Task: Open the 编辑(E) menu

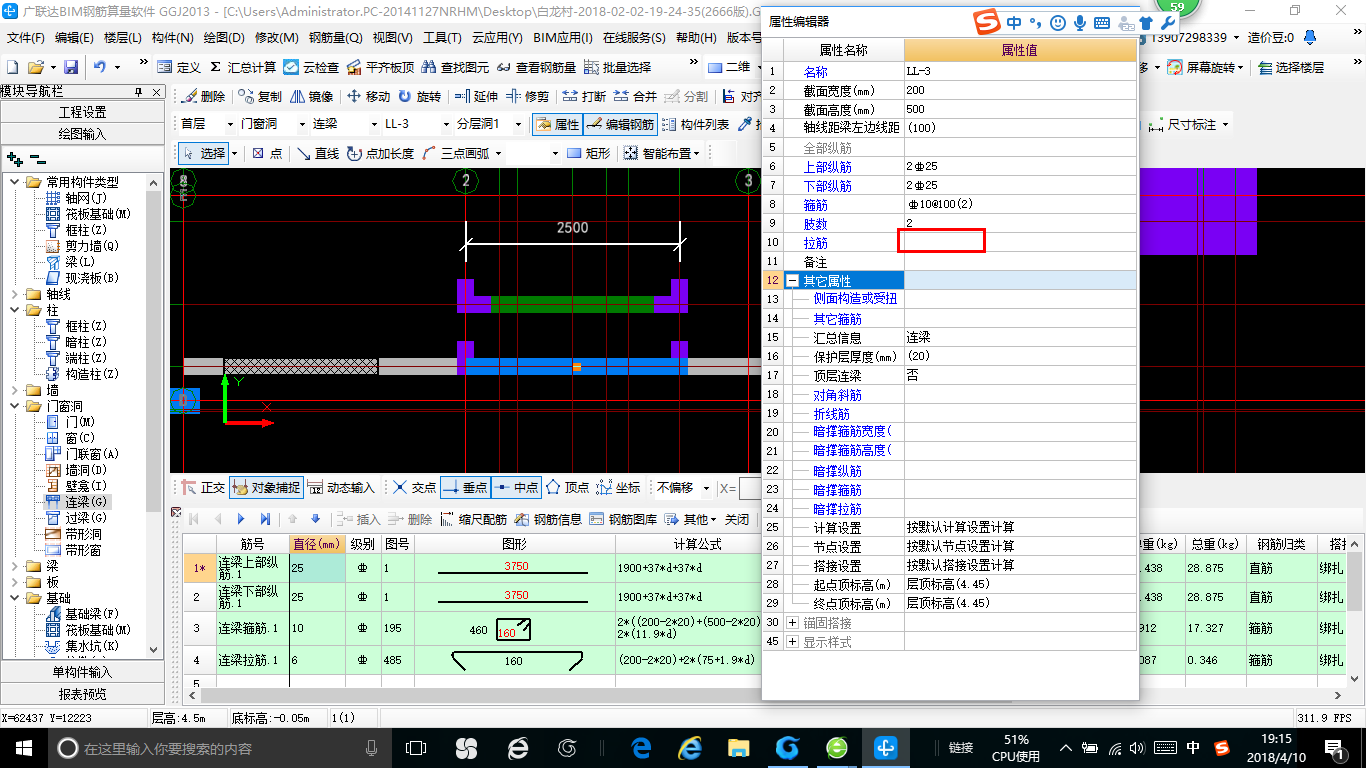Action: [x=75, y=38]
